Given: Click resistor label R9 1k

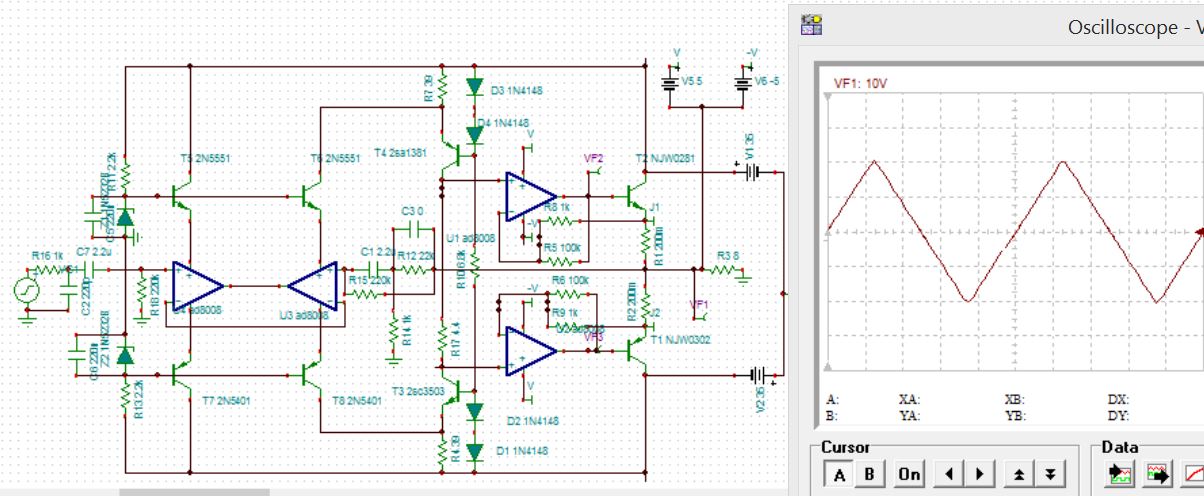Looking at the screenshot, I should pyautogui.click(x=565, y=313).
